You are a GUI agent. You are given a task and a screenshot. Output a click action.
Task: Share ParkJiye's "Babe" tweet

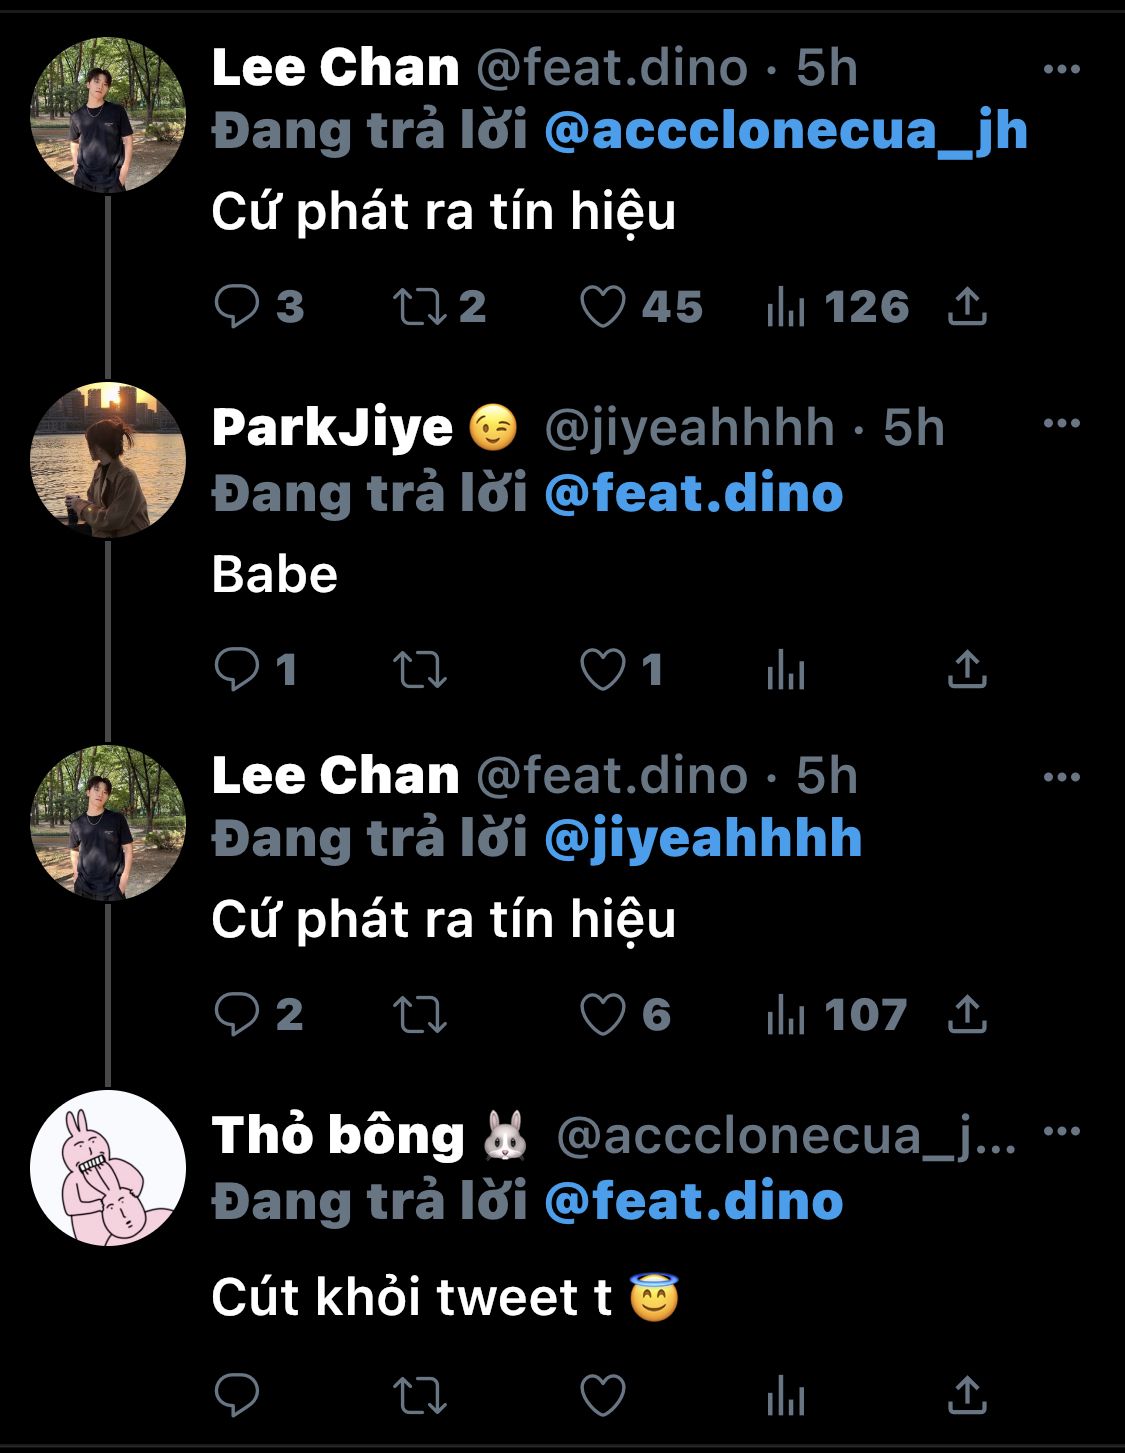tap(967, 670)
